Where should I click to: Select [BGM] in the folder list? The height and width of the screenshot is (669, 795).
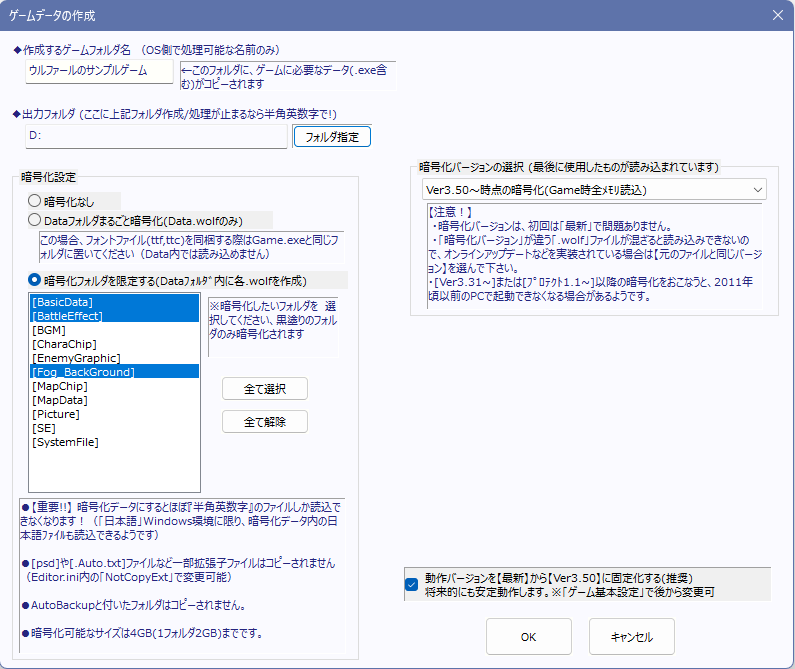pyautogui.click(x=115, y=330)
